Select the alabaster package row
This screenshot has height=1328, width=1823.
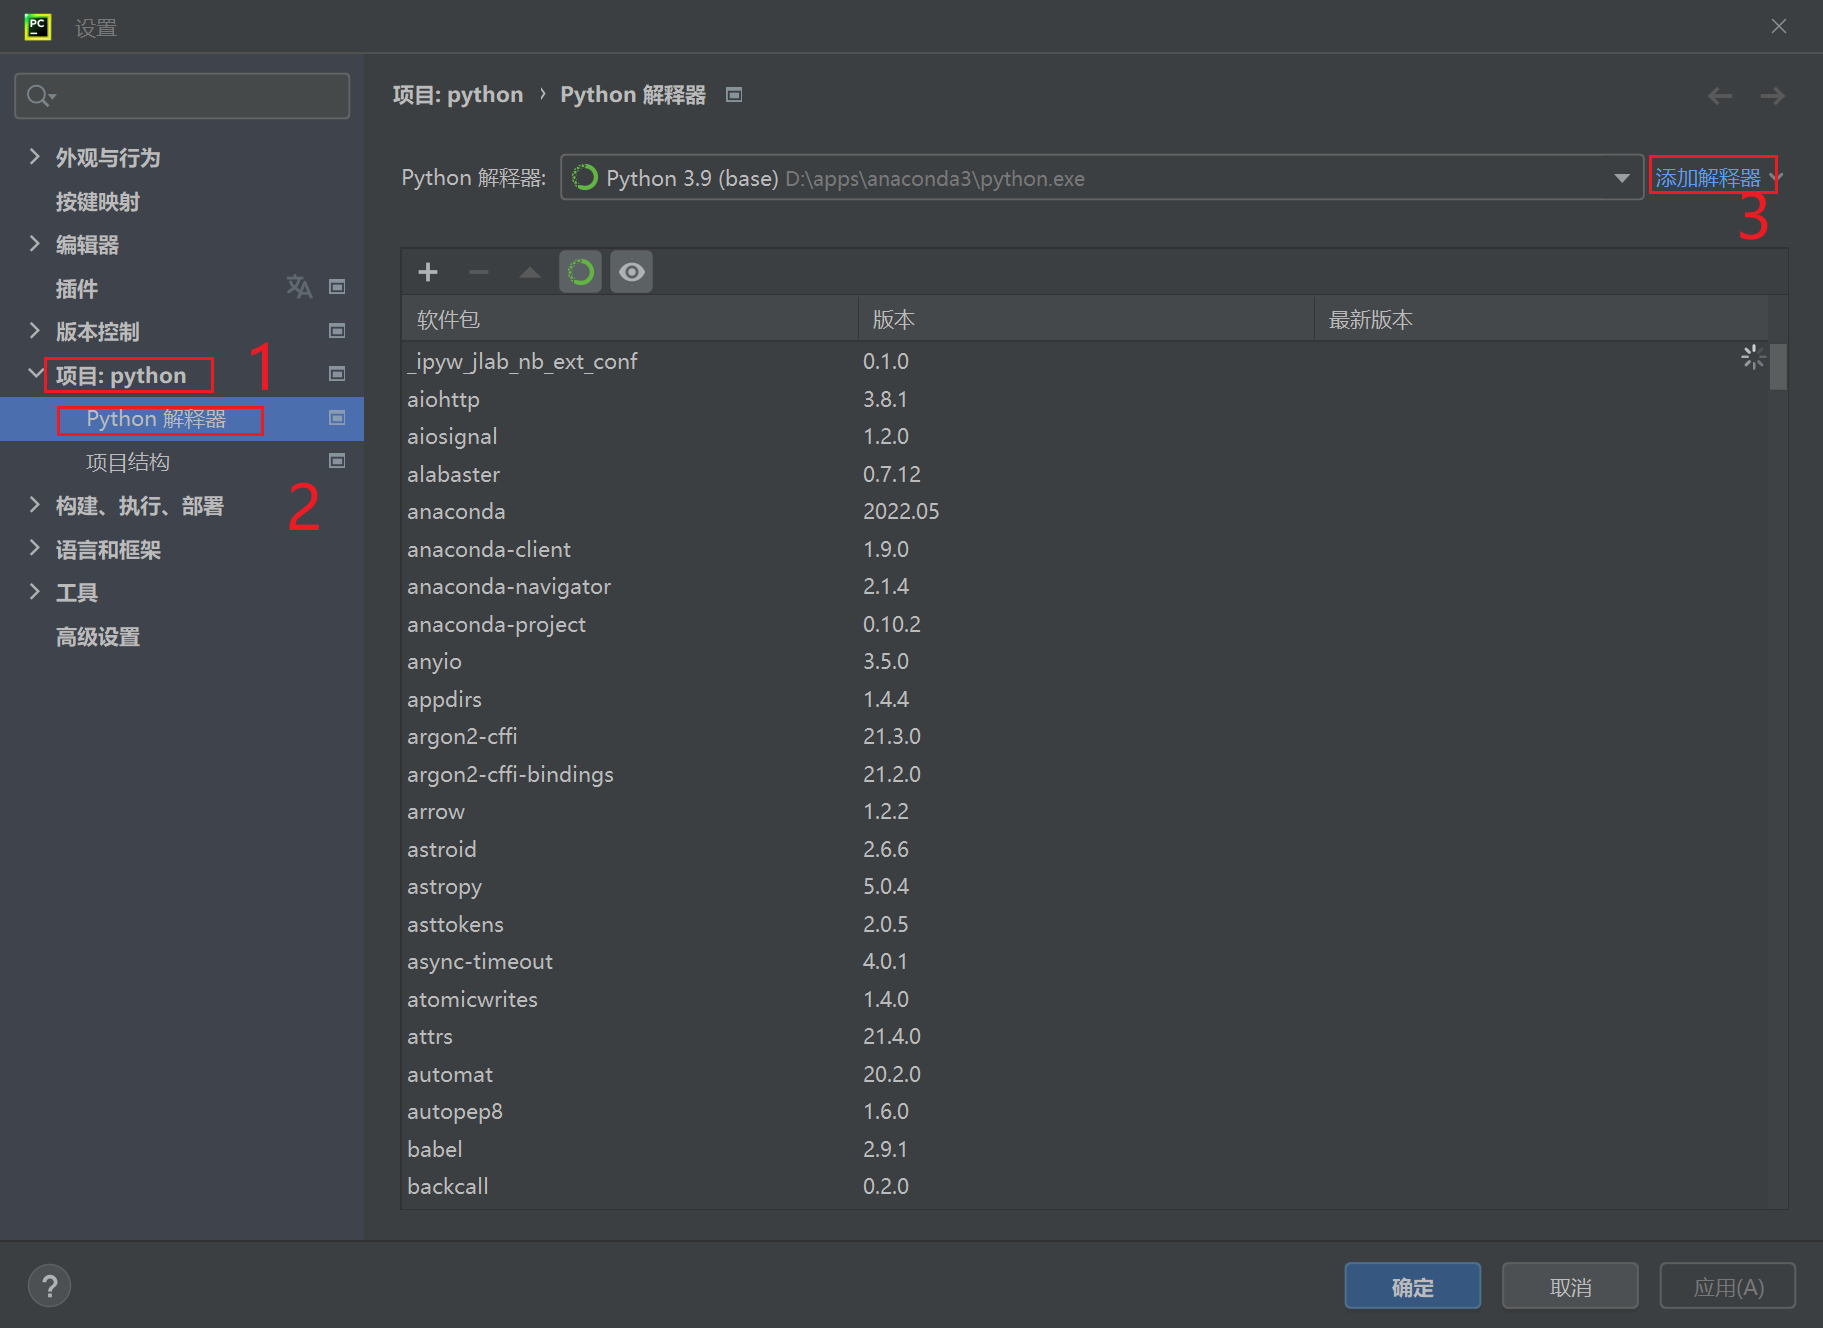(x=1084, y=474)
